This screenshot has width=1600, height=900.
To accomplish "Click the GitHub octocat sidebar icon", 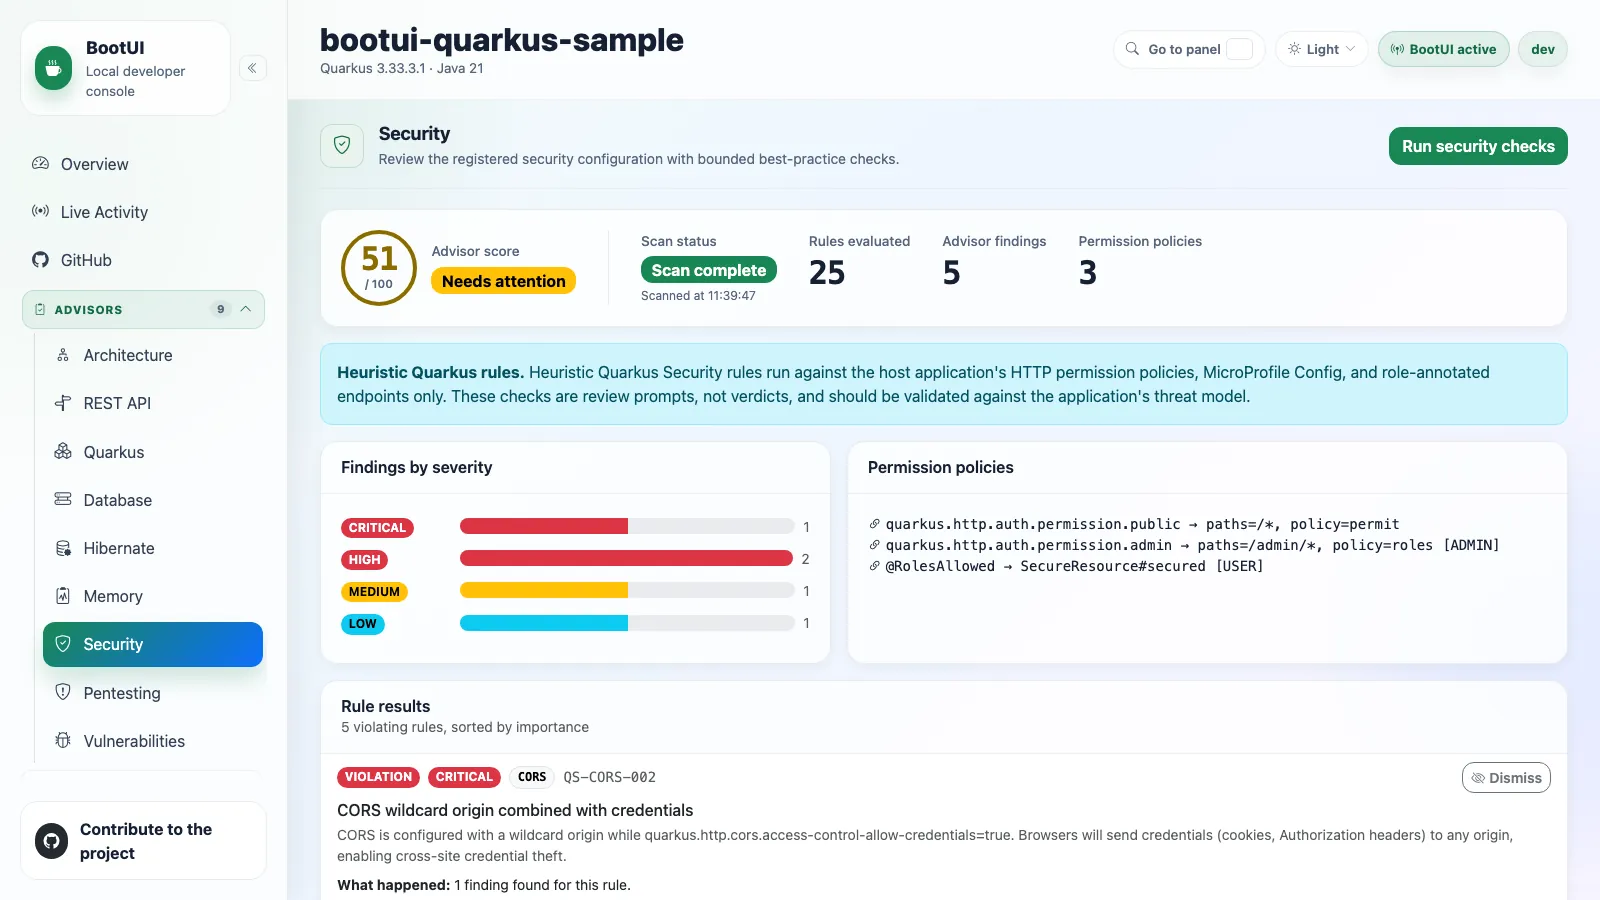I will click(40, 260).
